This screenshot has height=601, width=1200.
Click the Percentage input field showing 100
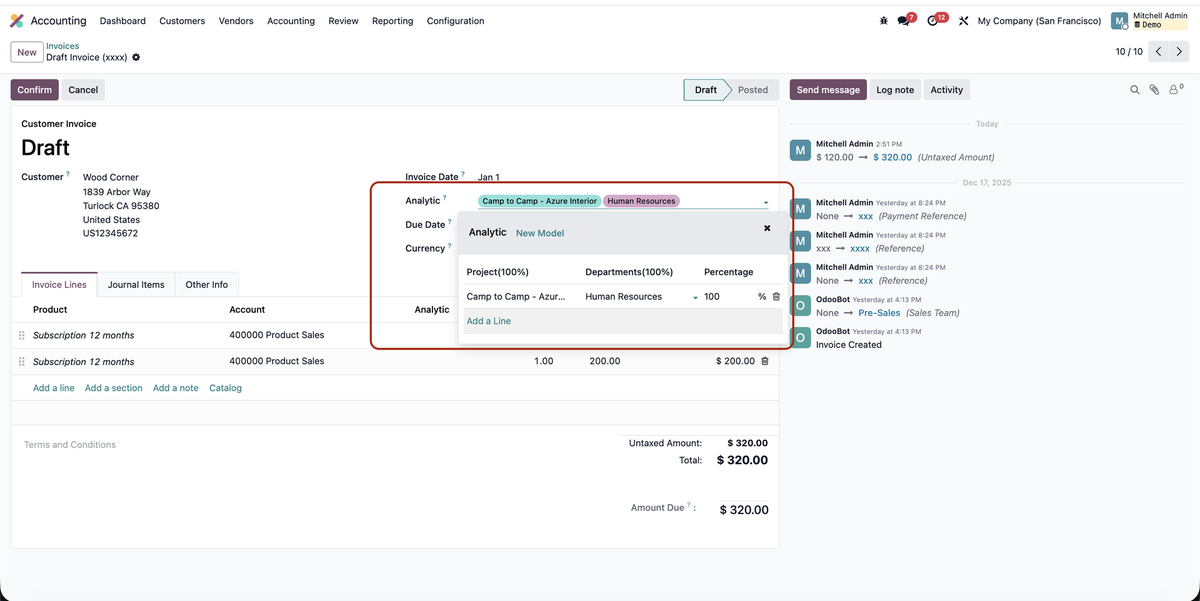[x=725, y=297]
